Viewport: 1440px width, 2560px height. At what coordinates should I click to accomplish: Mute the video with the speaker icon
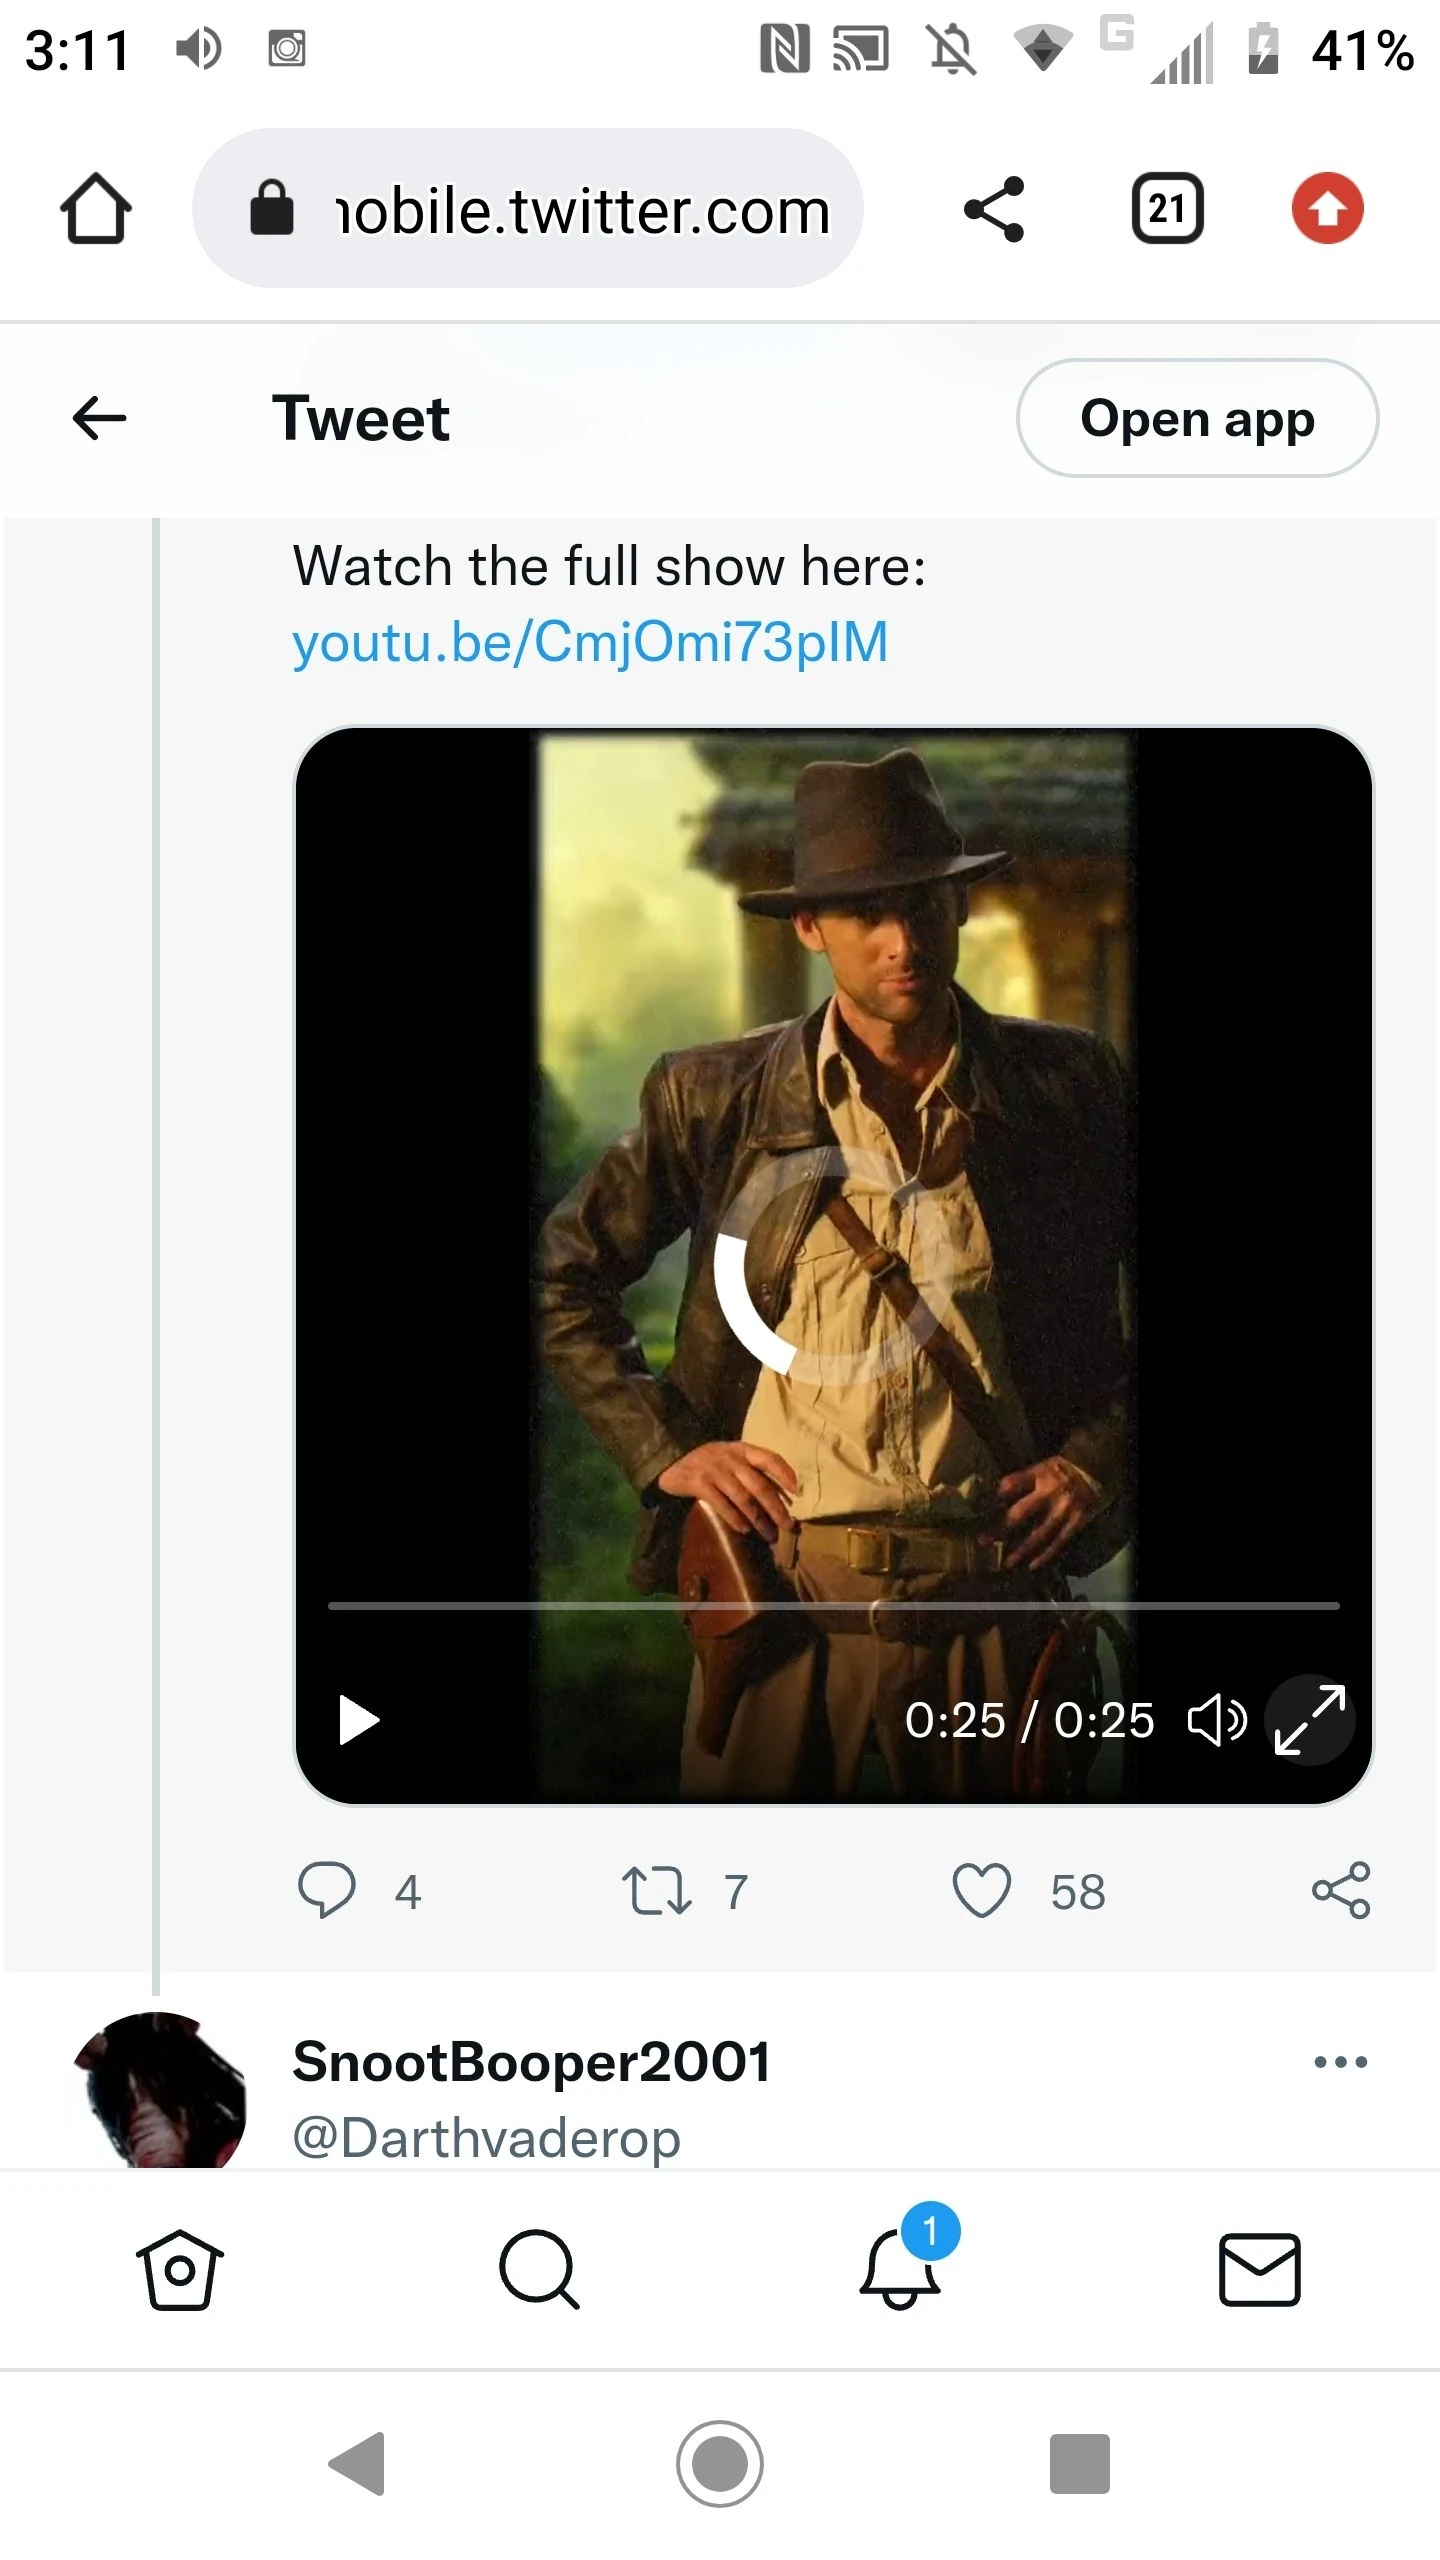pyautogui.click(x=1216, y=1720)
